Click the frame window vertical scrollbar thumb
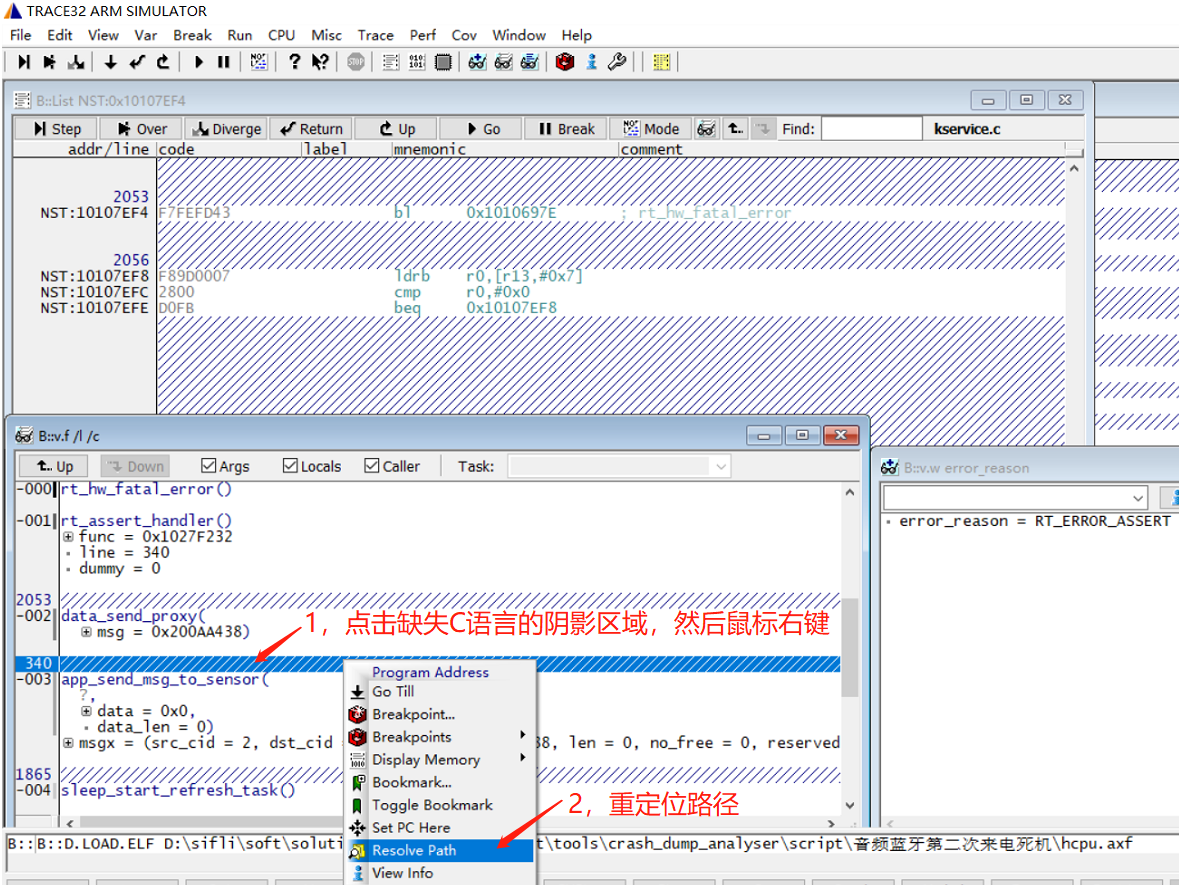 850,647
